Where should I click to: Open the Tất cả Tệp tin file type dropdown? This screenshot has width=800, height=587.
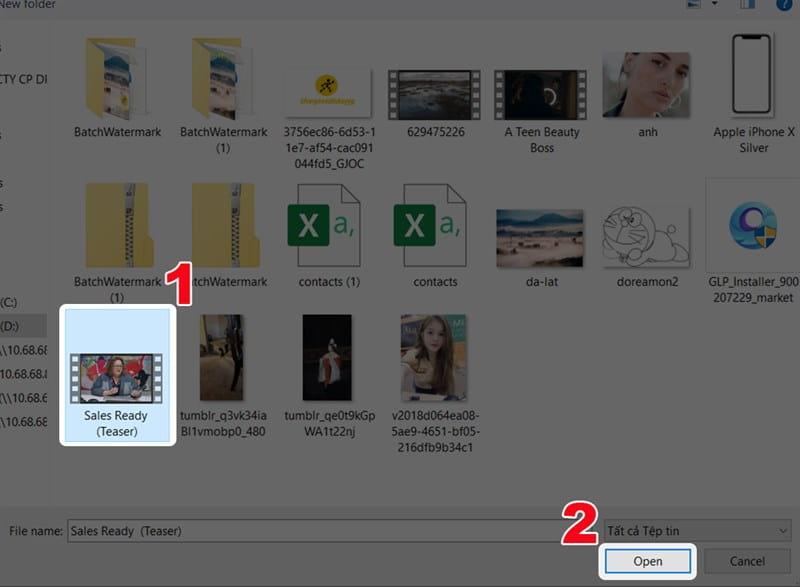tap(697, 531)
